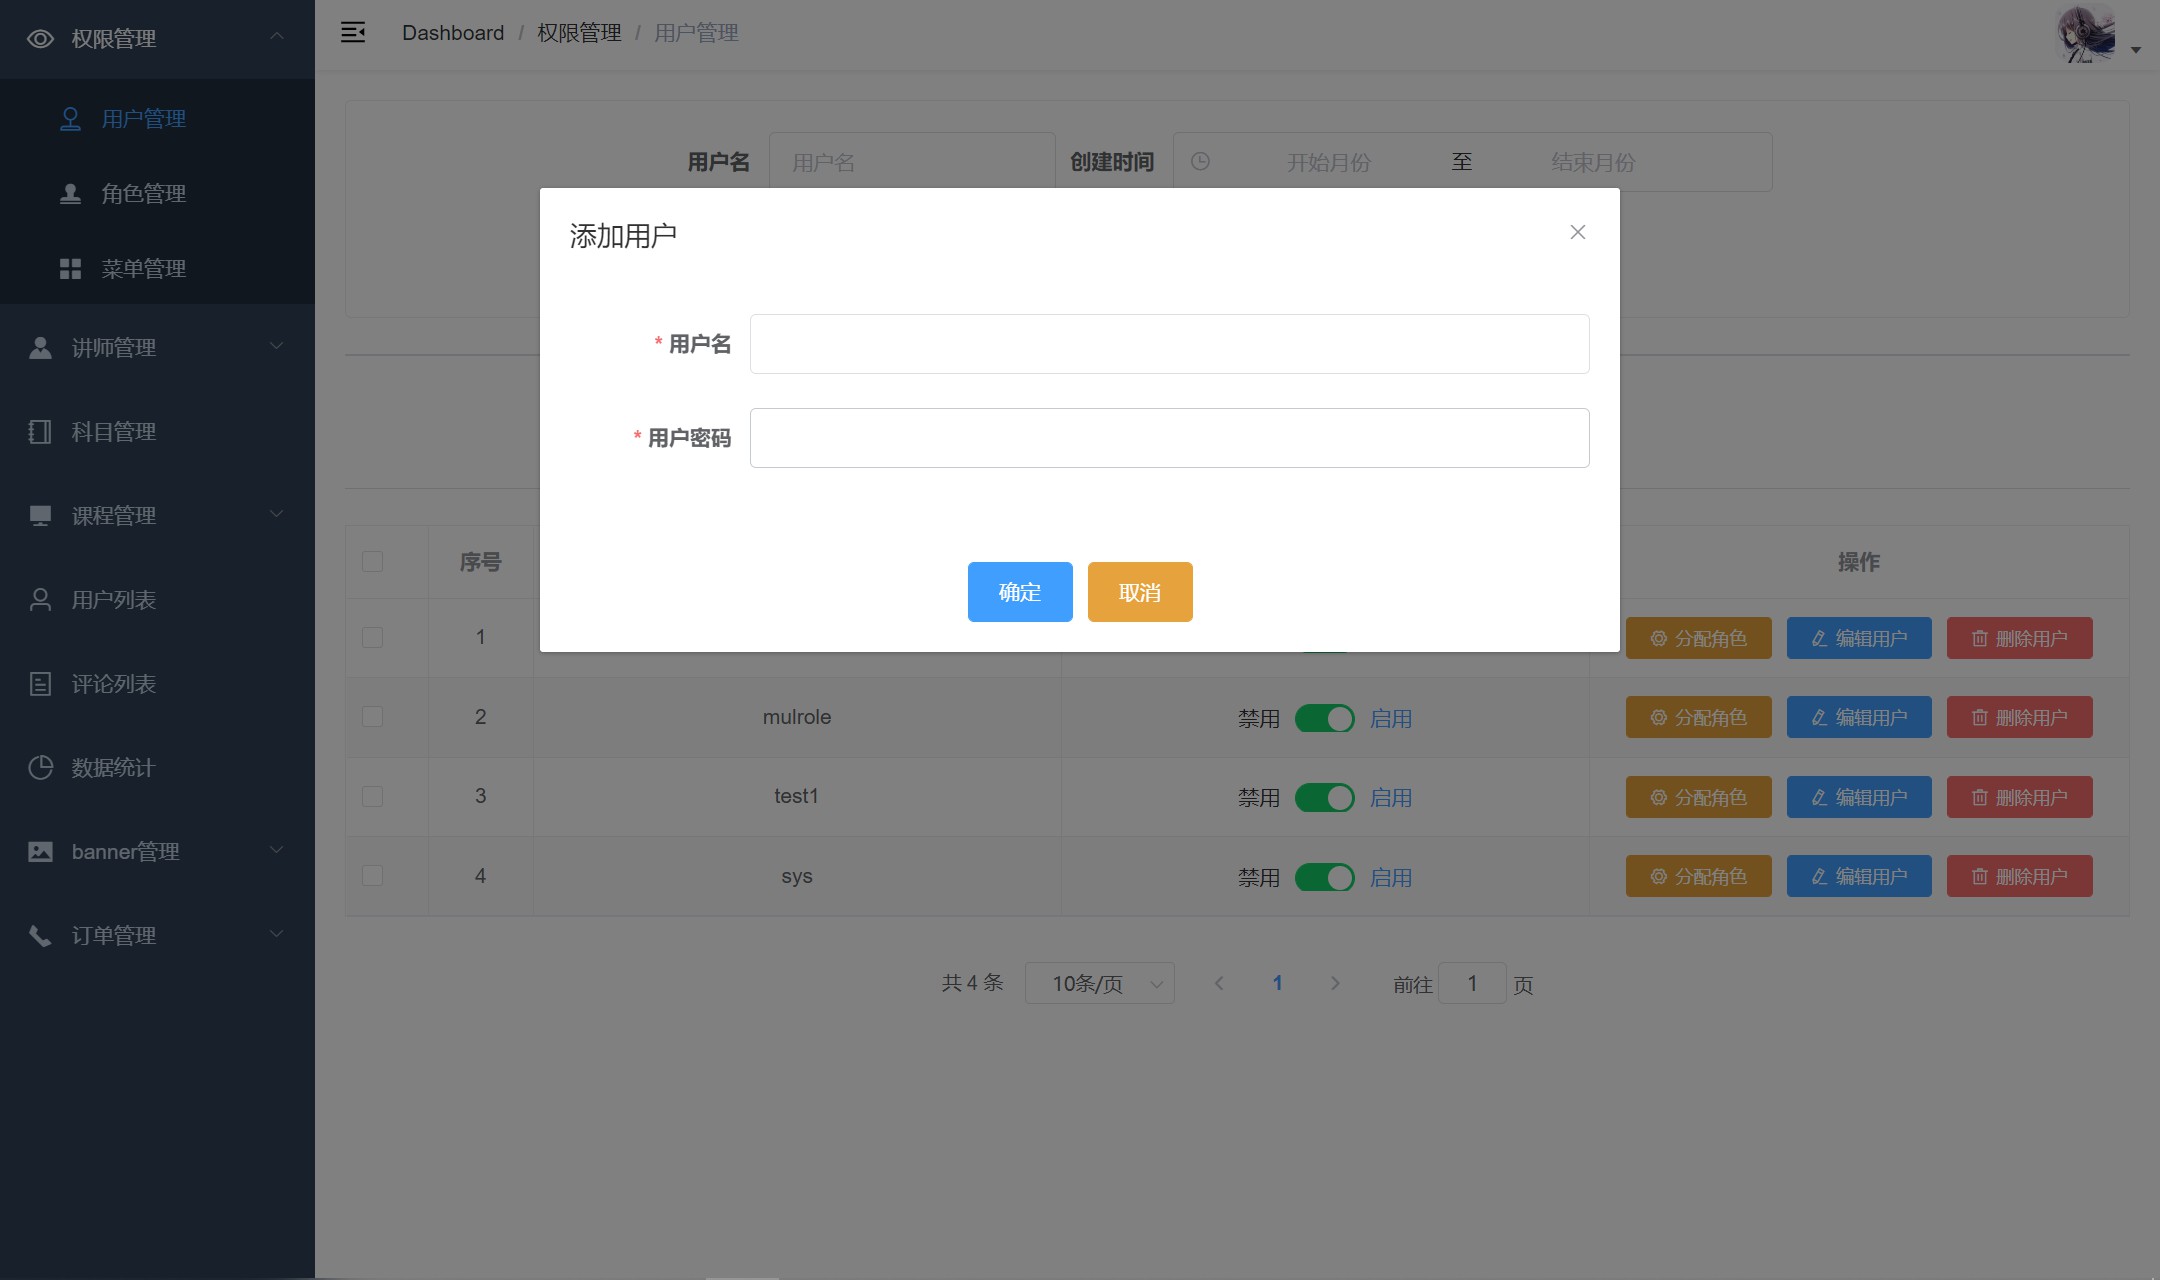Screen dimensions: 2160x1280
Task: Toggle the status switch for sys user
Action: (1324, 878)
